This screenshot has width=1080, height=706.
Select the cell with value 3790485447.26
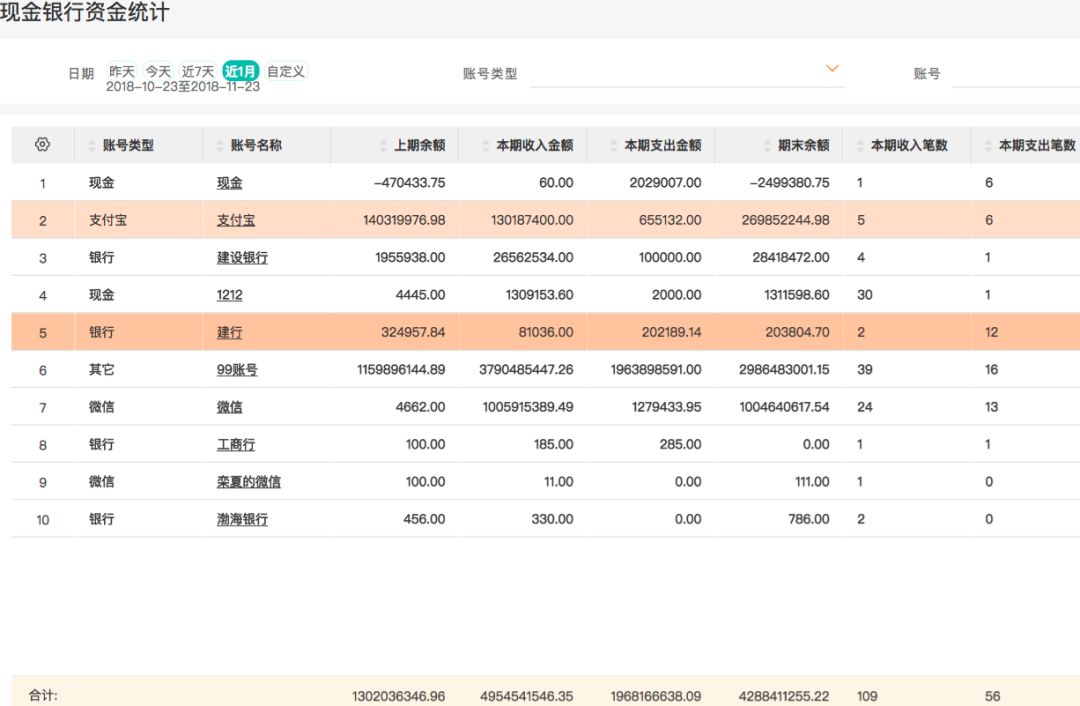coord(526,369)
